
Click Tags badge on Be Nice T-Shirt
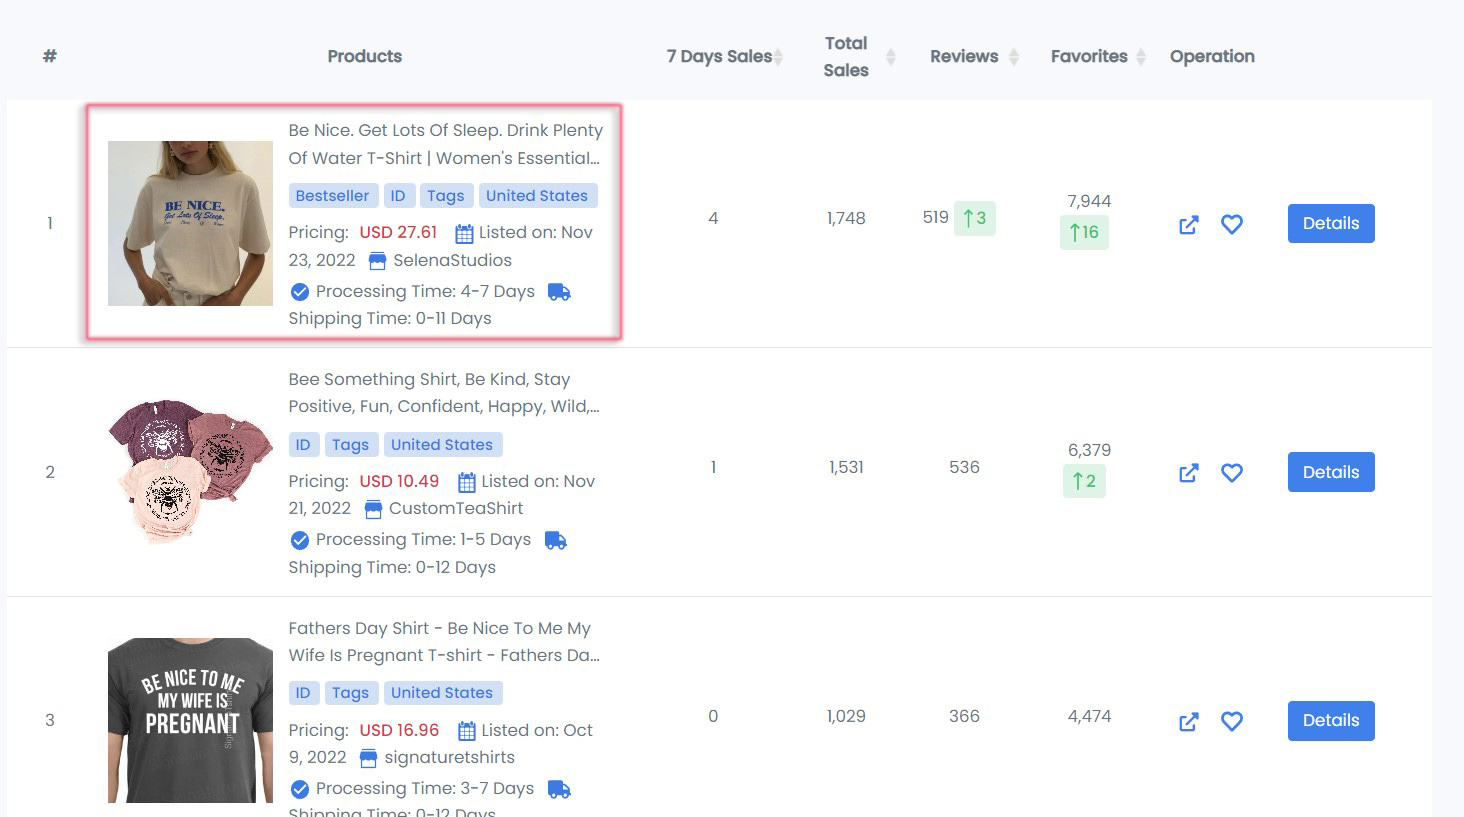tap(445, 196)
